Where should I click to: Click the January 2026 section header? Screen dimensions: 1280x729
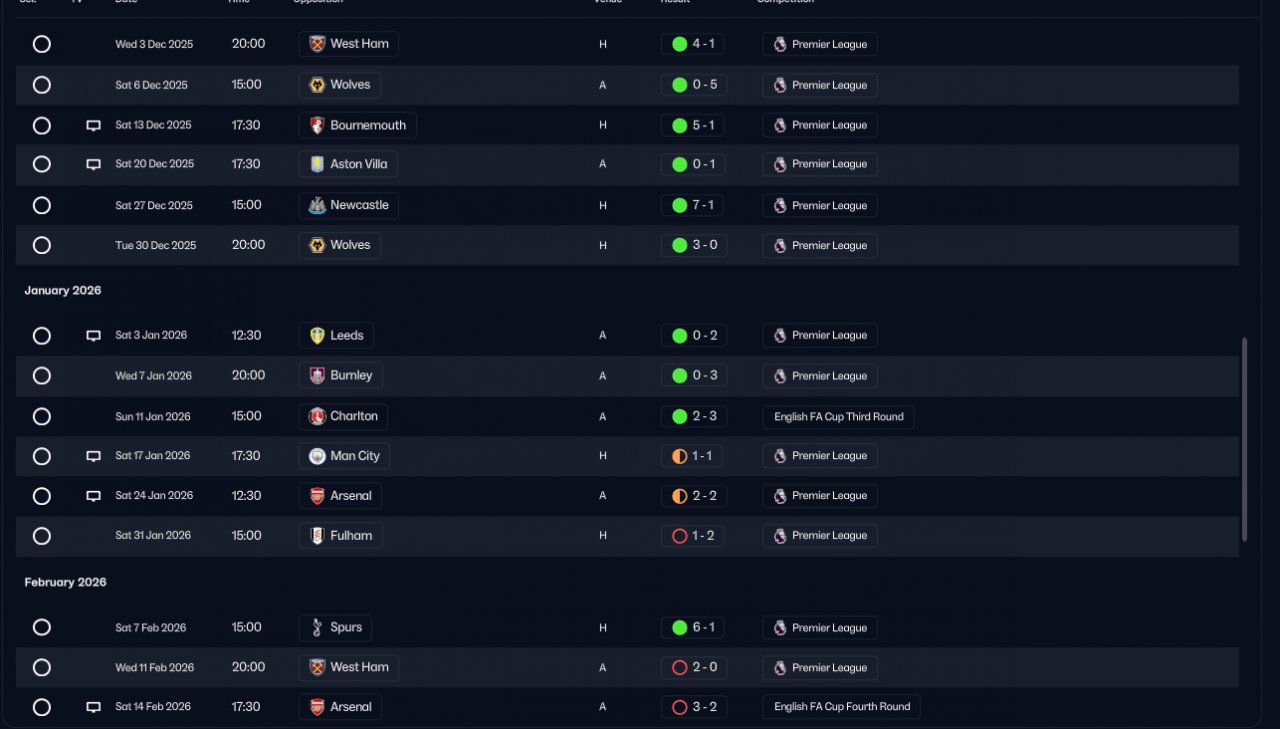tap(63, 291)
